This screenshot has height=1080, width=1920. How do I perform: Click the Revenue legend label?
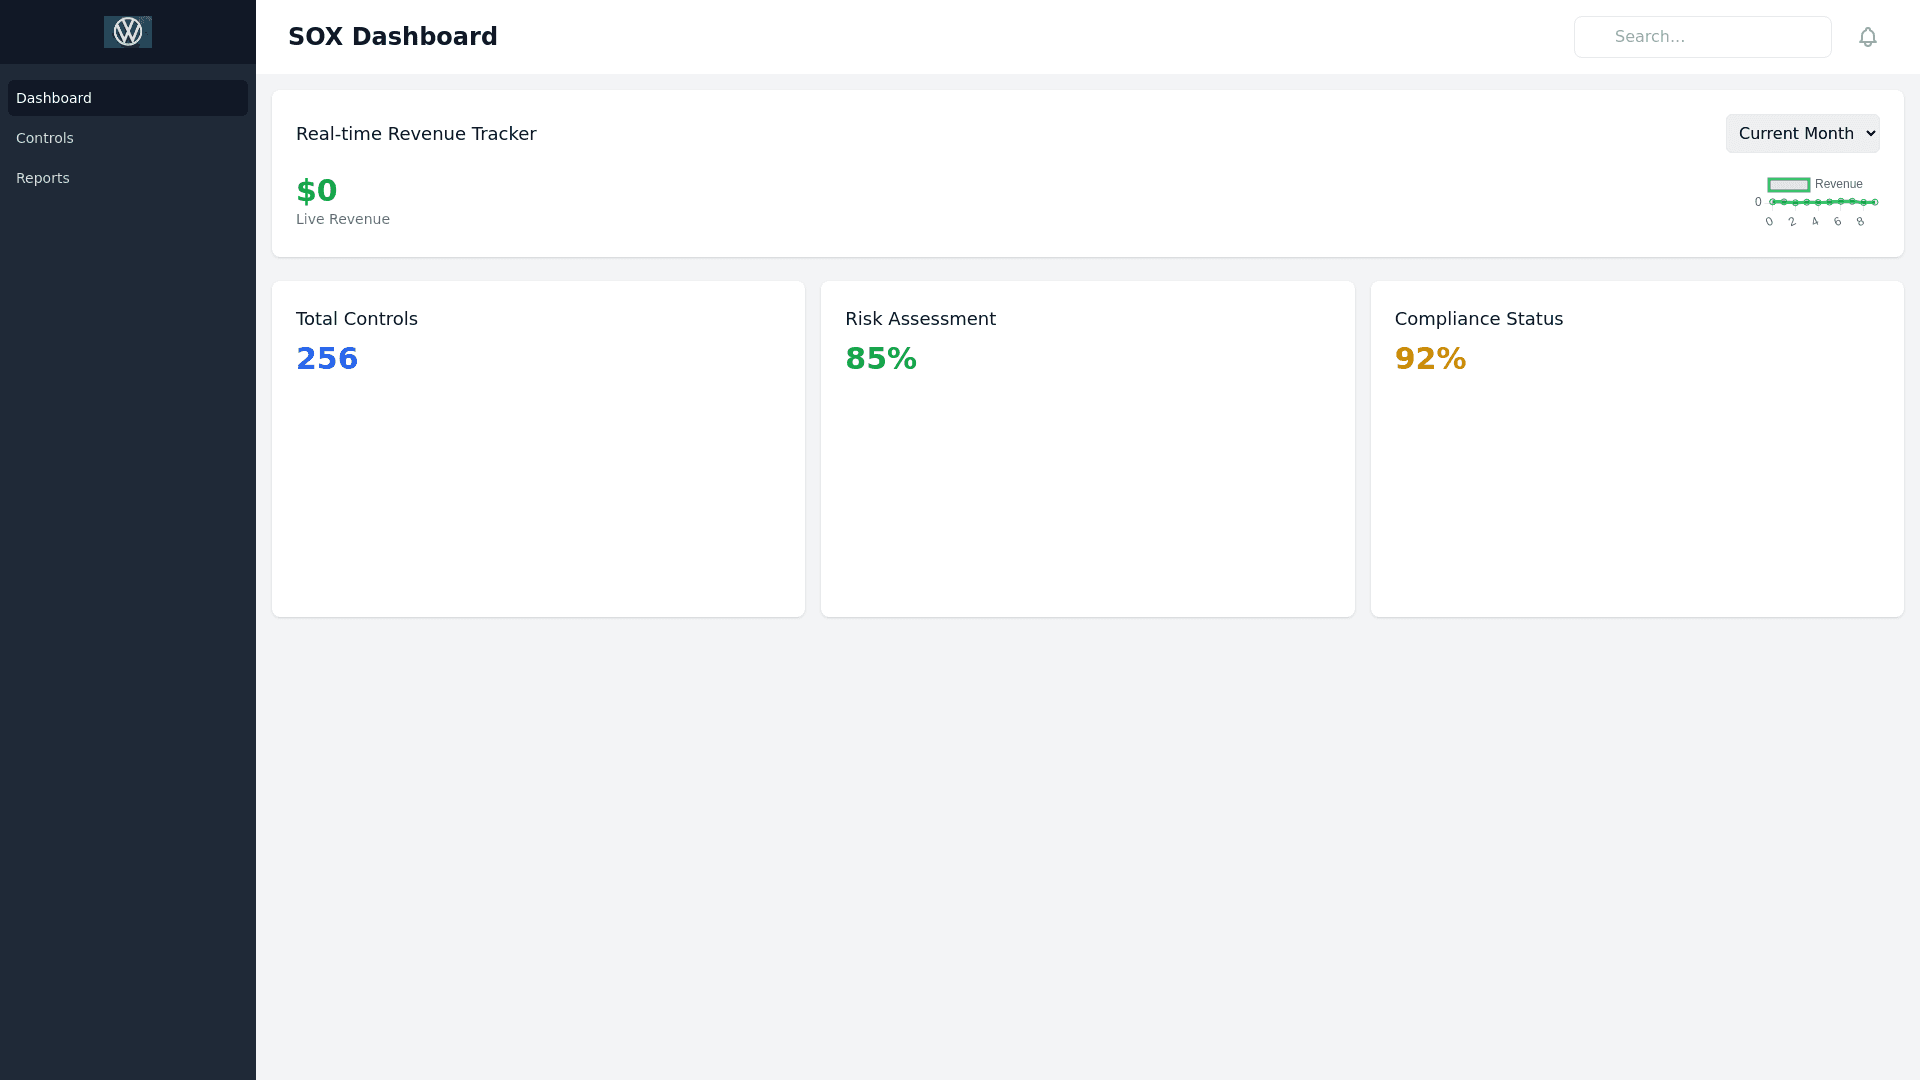click(1838, 184)
